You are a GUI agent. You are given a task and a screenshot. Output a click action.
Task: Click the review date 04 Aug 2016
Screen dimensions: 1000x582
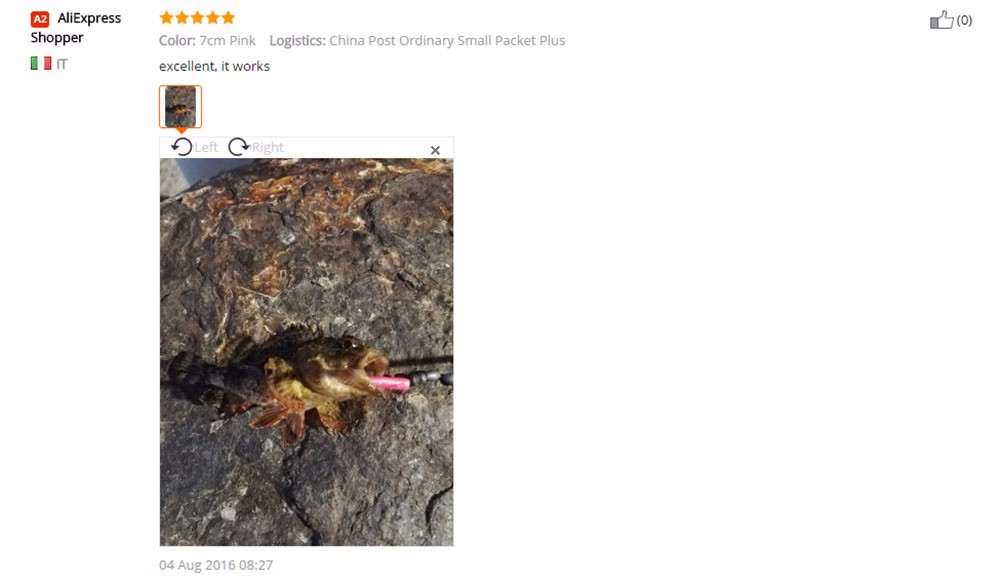point(216,565)
